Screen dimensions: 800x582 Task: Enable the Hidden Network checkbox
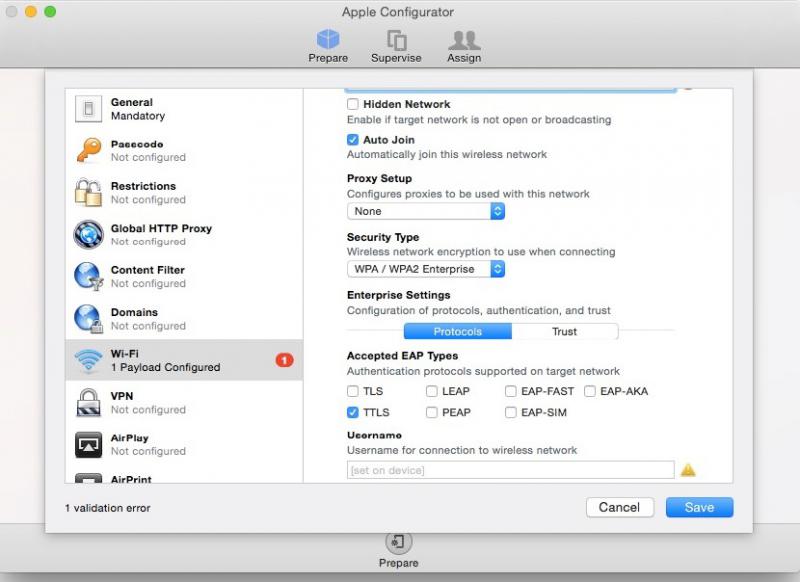(353, 104)
